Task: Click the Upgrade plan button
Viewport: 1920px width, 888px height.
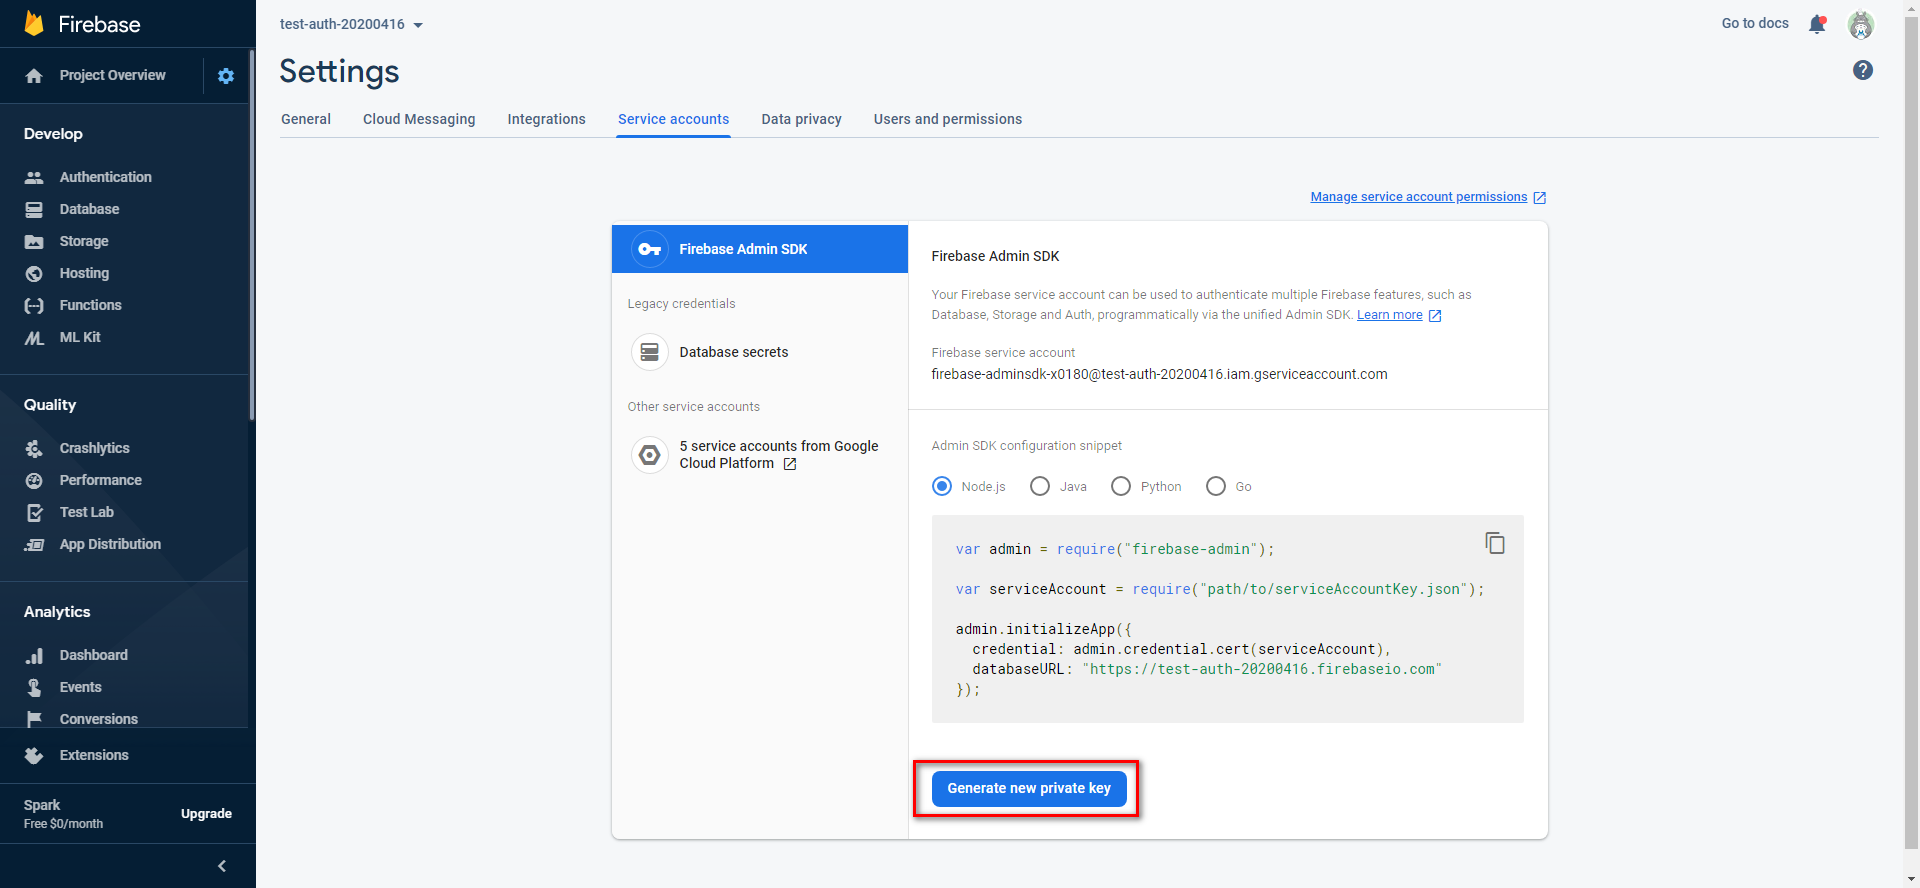Action: (x=206, y=814)
